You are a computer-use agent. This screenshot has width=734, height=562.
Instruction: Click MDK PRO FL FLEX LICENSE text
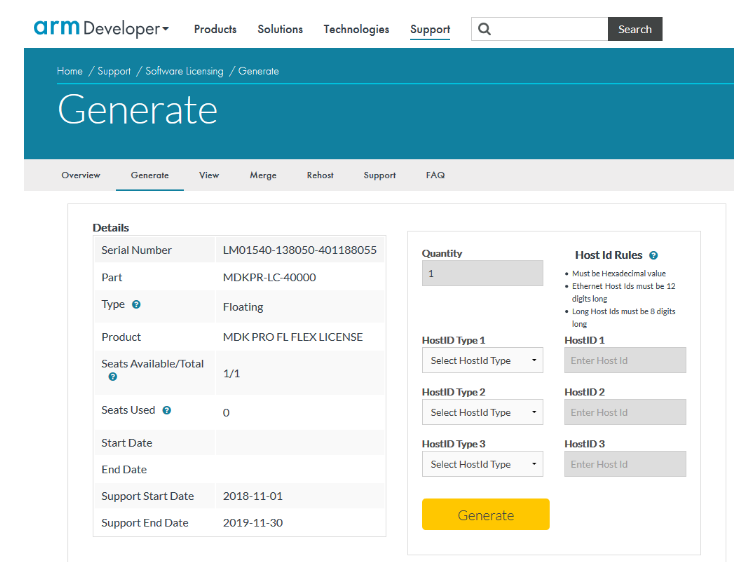tap(293, 337)
